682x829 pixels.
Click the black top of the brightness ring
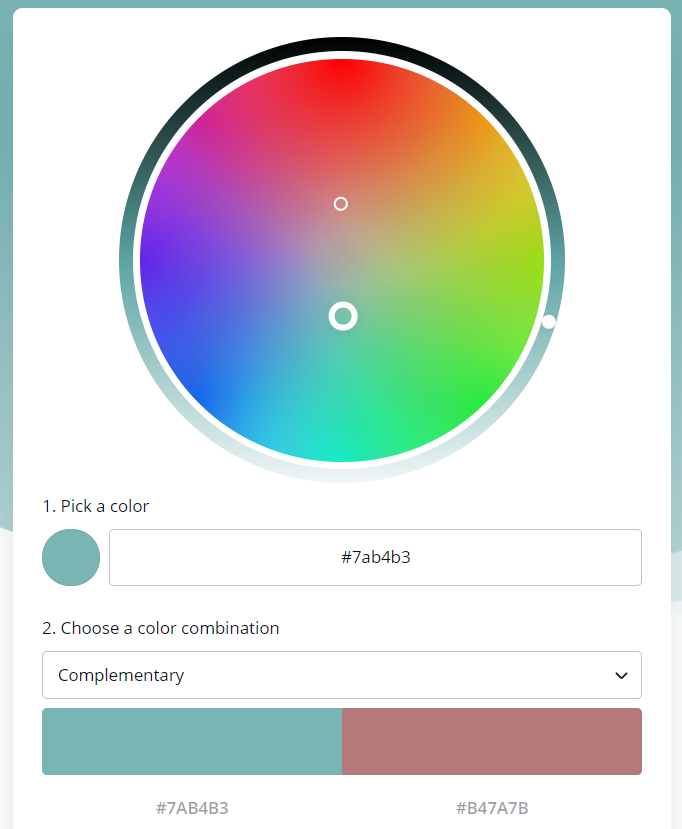coord(342,44)
